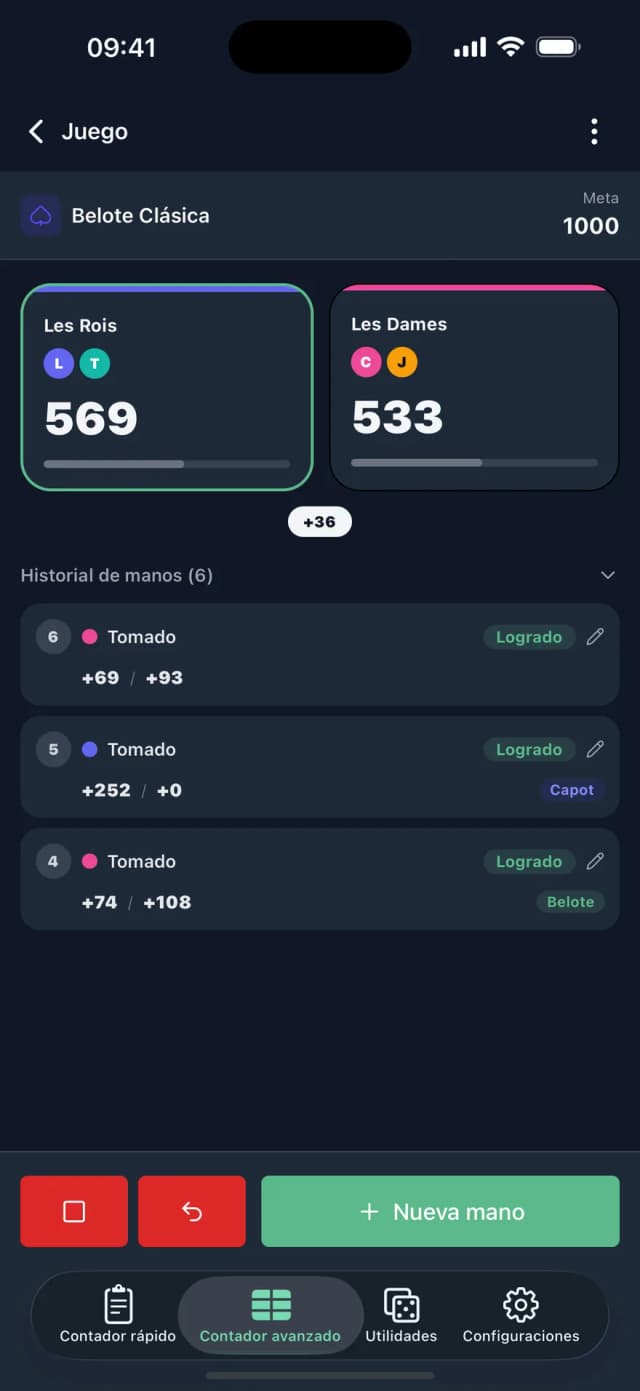Add a hand with Nueva mano
Screen dimensions: 640x1391
coord(440,1211)
